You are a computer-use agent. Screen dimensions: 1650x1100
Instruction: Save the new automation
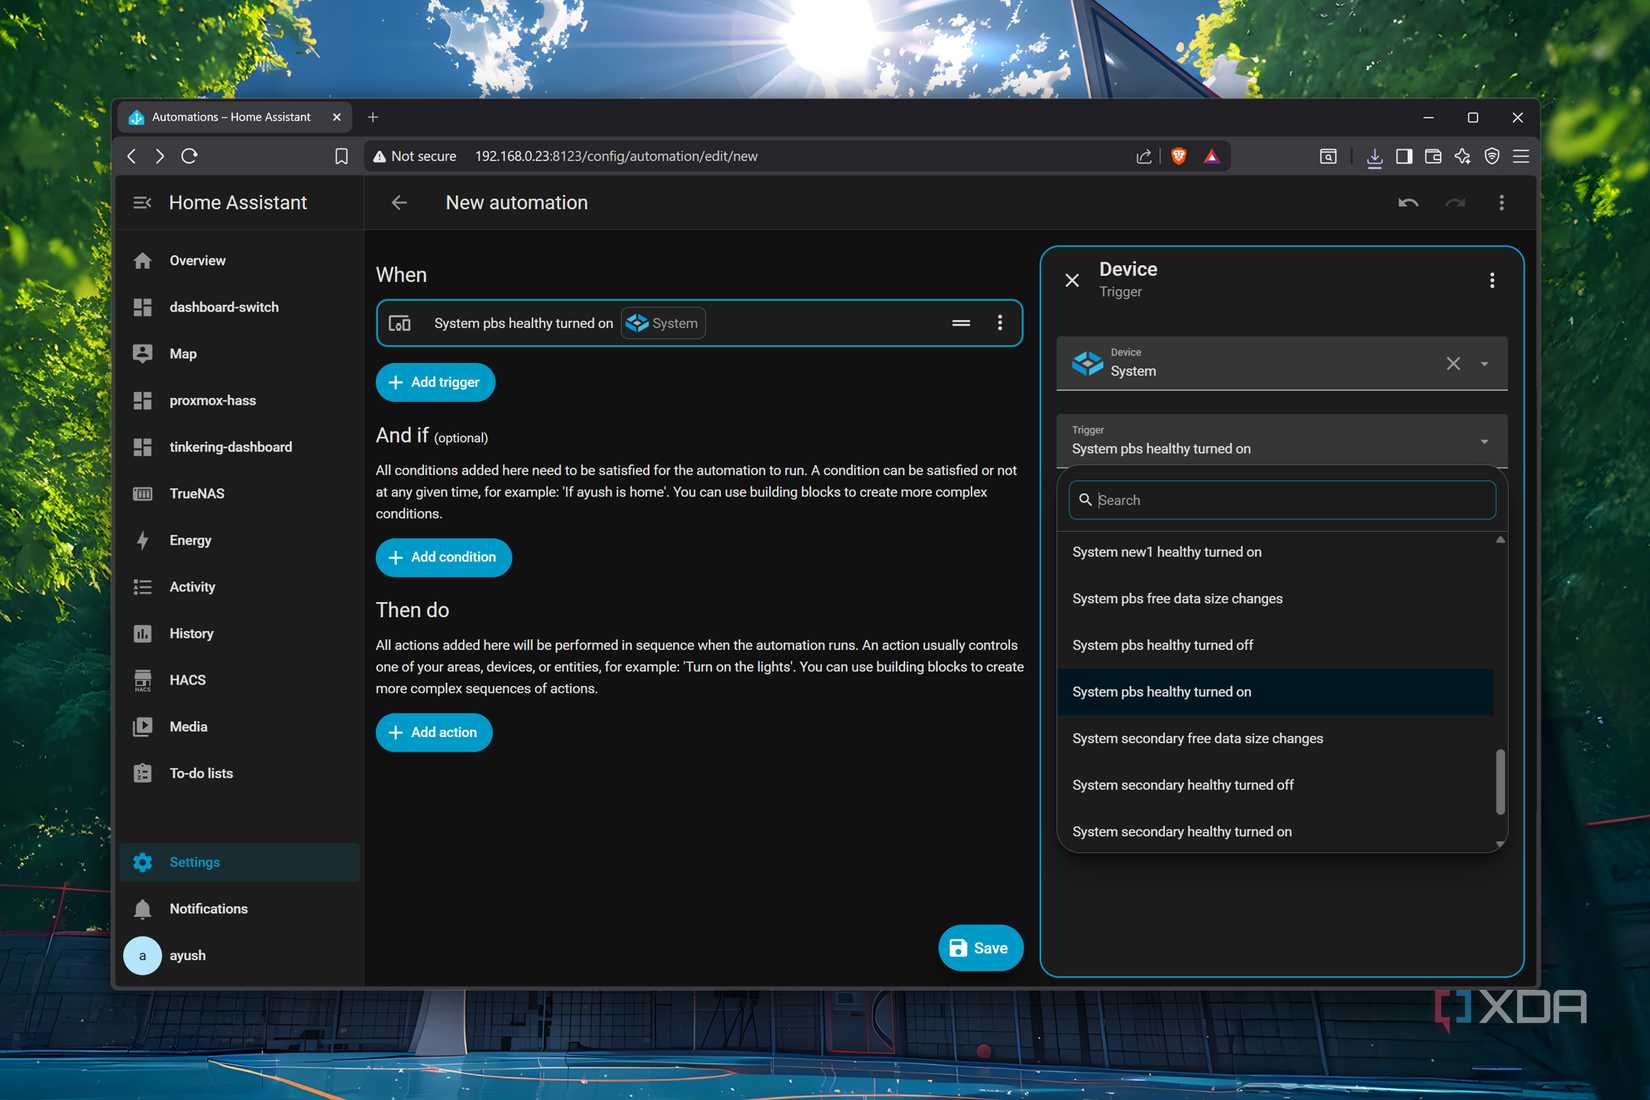(980, 948)
